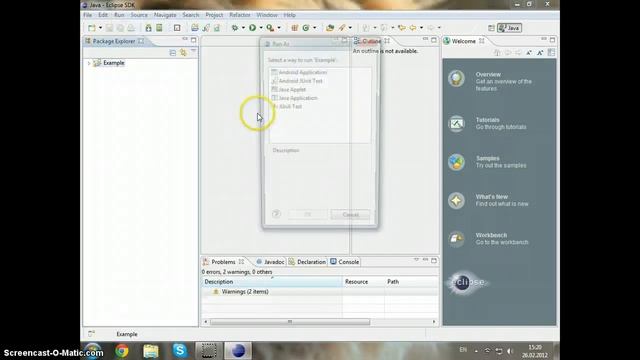Click the External Tools run icon
The width and height of the screenshot is (640, 360).
pyautogui.click(x=270, y=28)
